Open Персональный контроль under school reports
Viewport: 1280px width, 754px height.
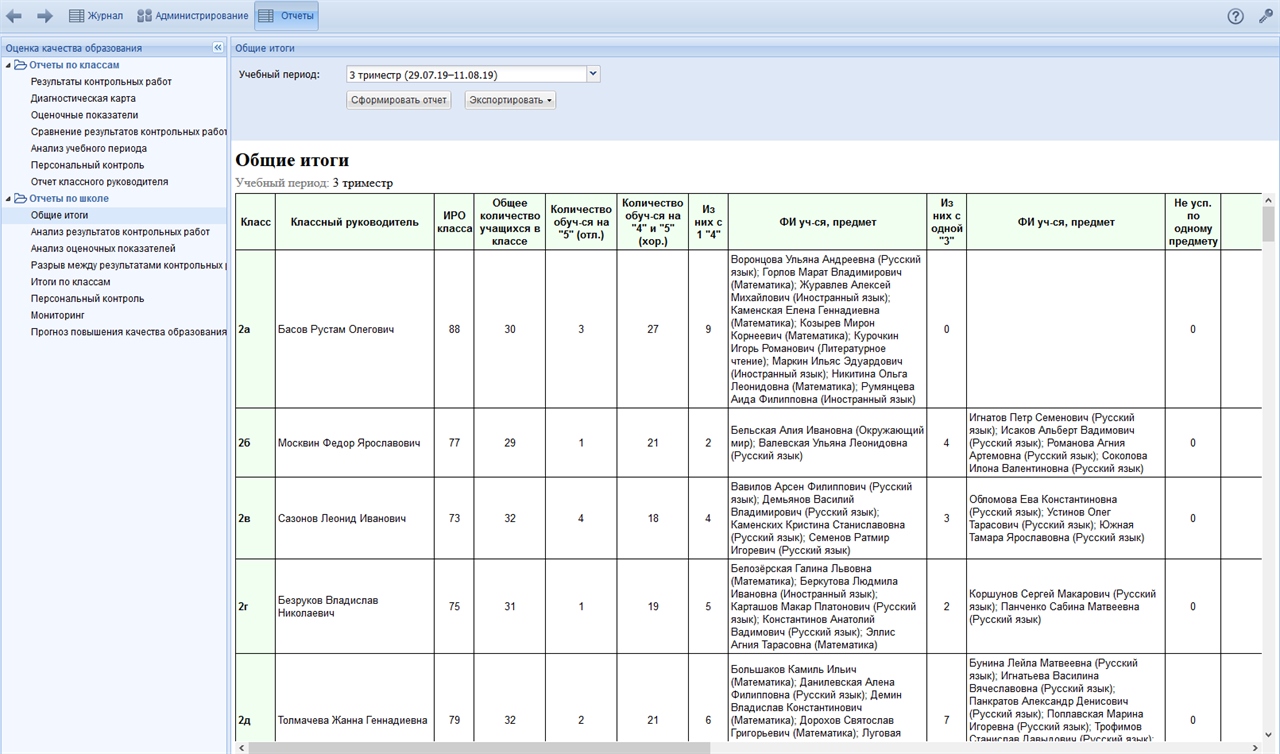pyautogui.click(x=87, y=298)
